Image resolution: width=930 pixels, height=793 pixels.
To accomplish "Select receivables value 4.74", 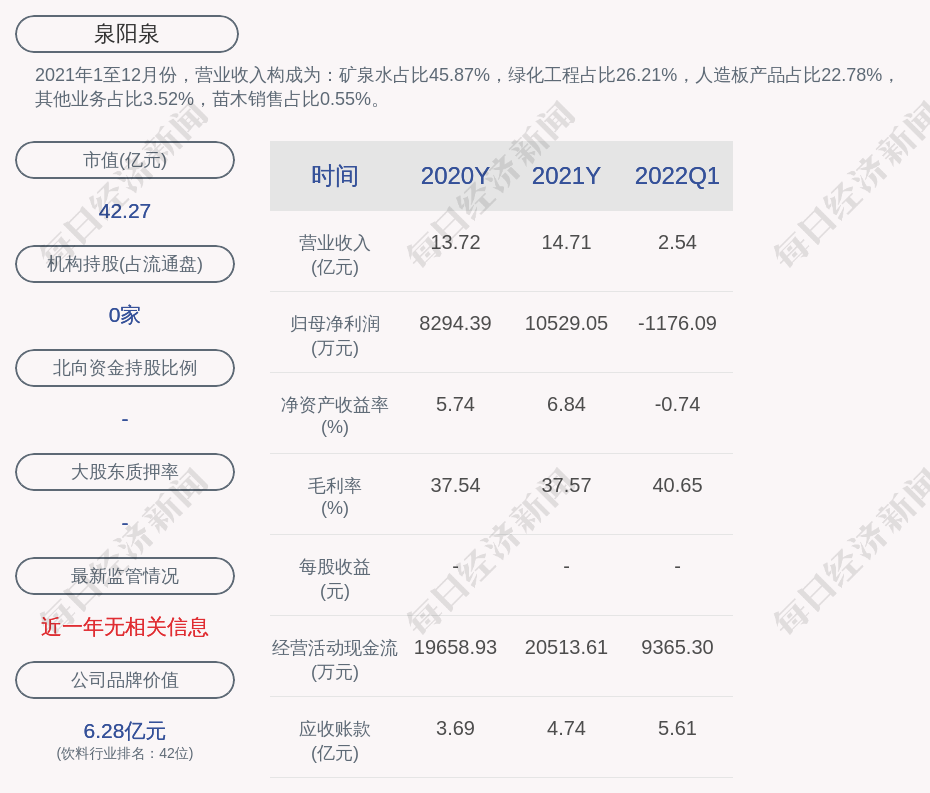I will (x=566, y=728).
